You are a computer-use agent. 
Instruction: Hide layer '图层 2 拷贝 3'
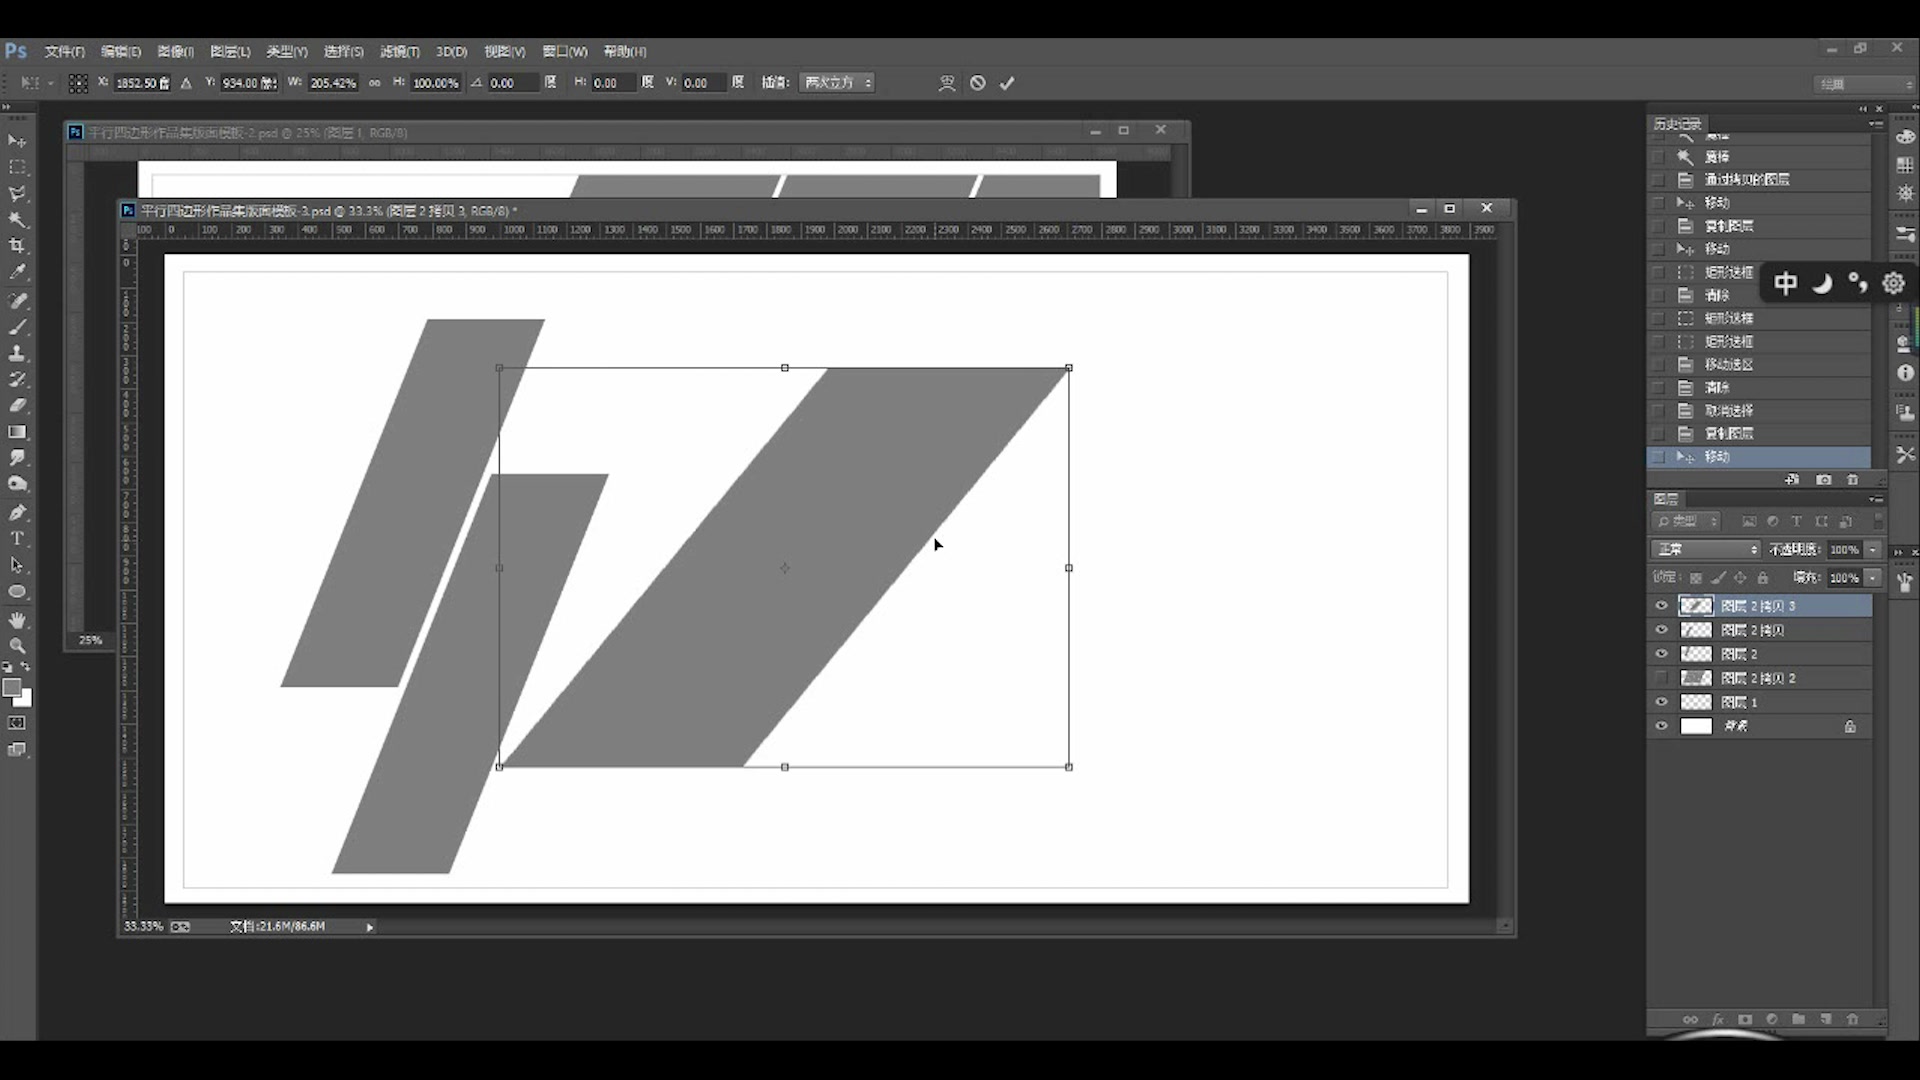point(1662,606)
